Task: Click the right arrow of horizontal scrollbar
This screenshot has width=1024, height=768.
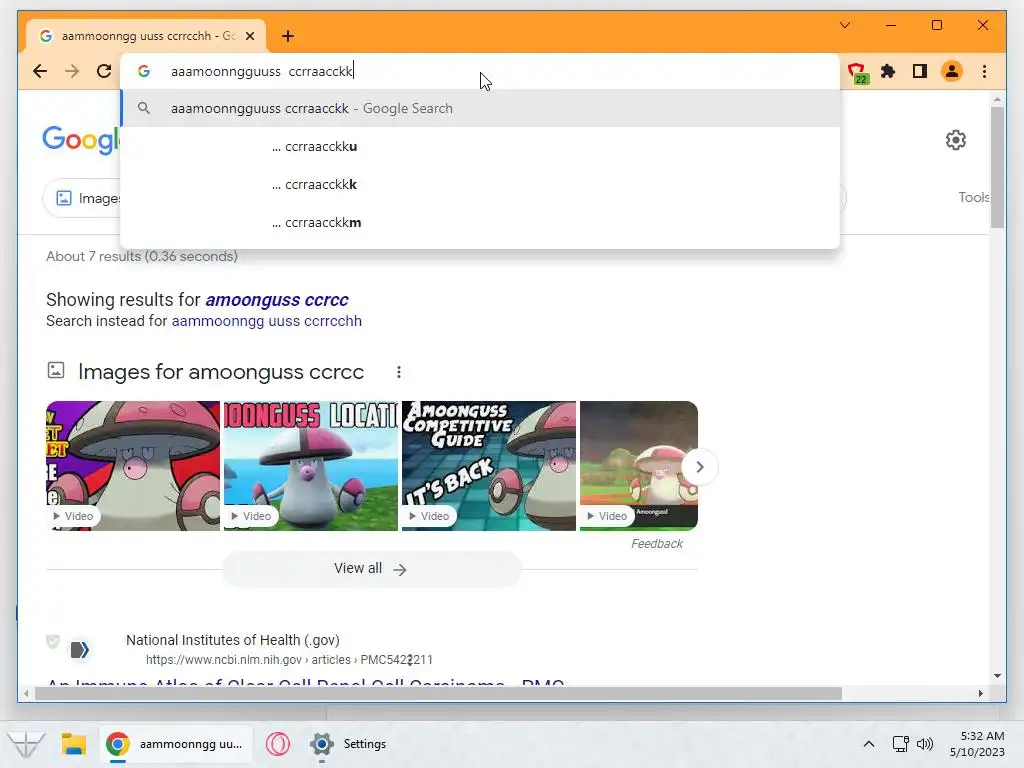Action: pyautogui.click(x=980, y=694)
